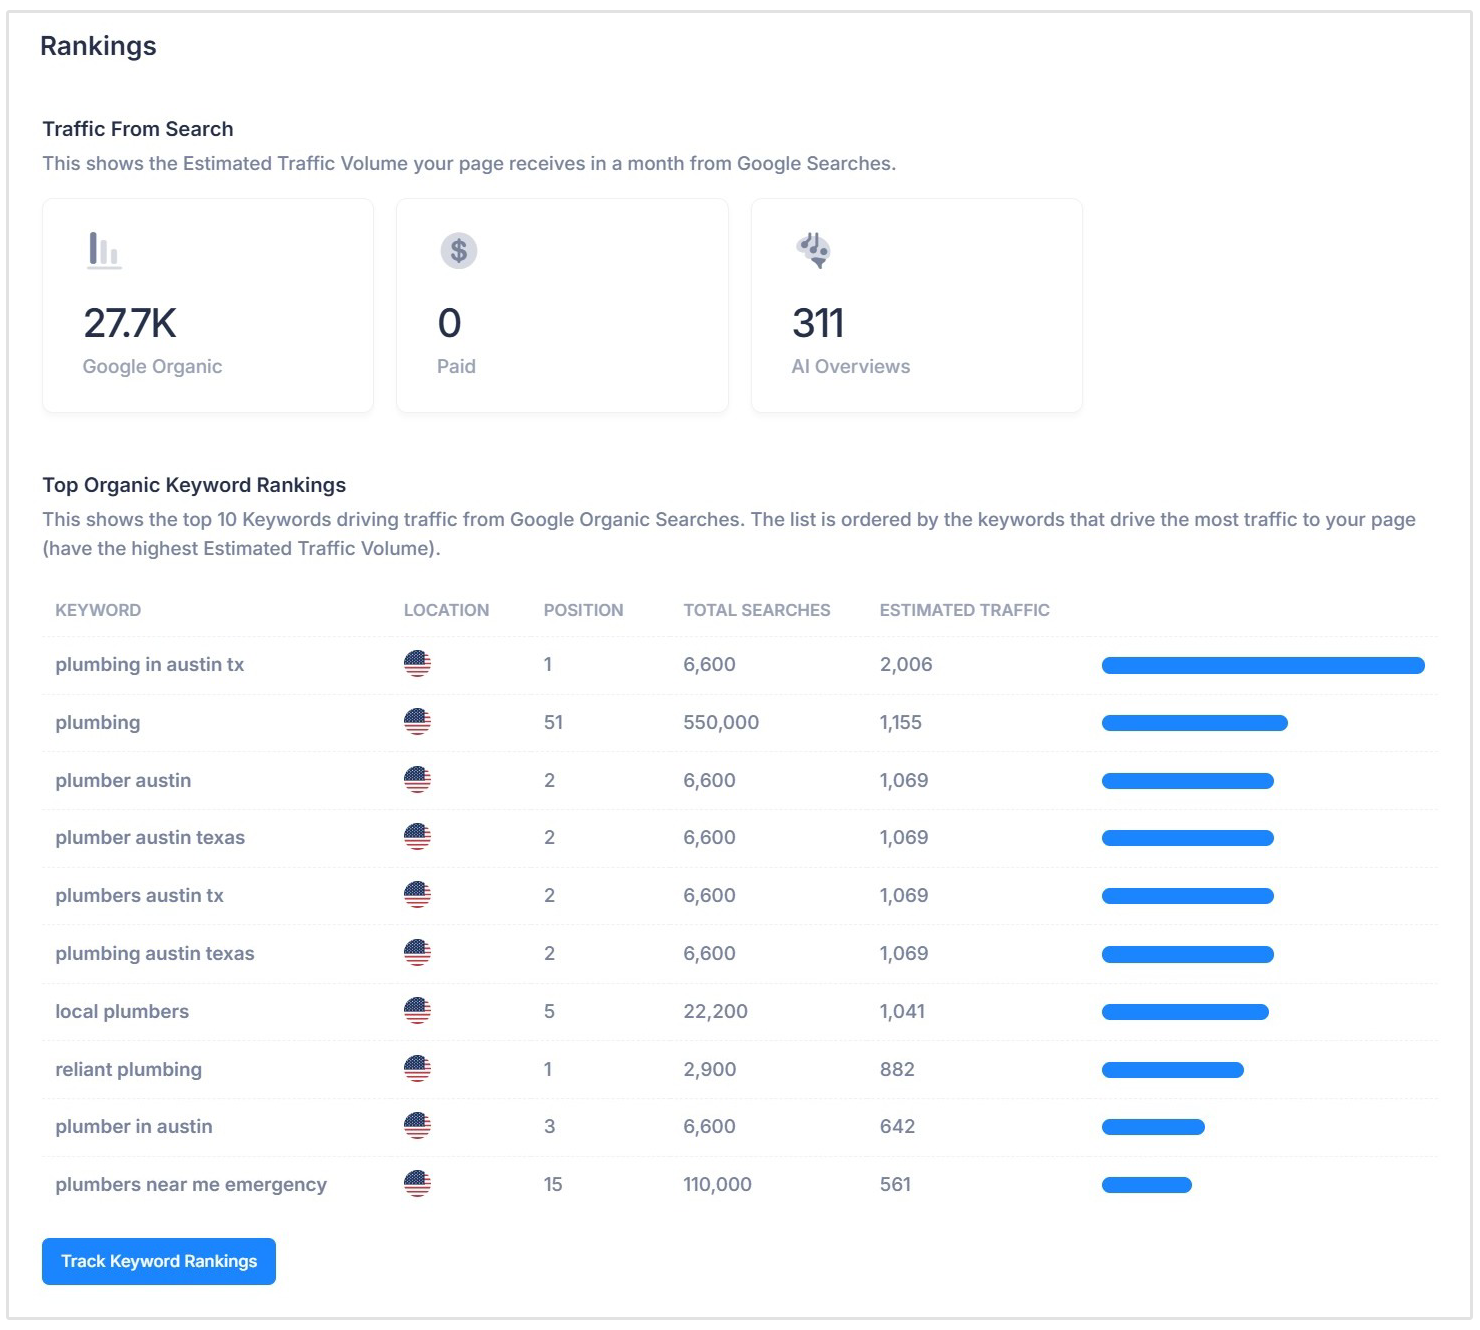Click the traffic bar for plumbers near me emergency
Viewport: 1480px width, 1330px height.
1147,1185
